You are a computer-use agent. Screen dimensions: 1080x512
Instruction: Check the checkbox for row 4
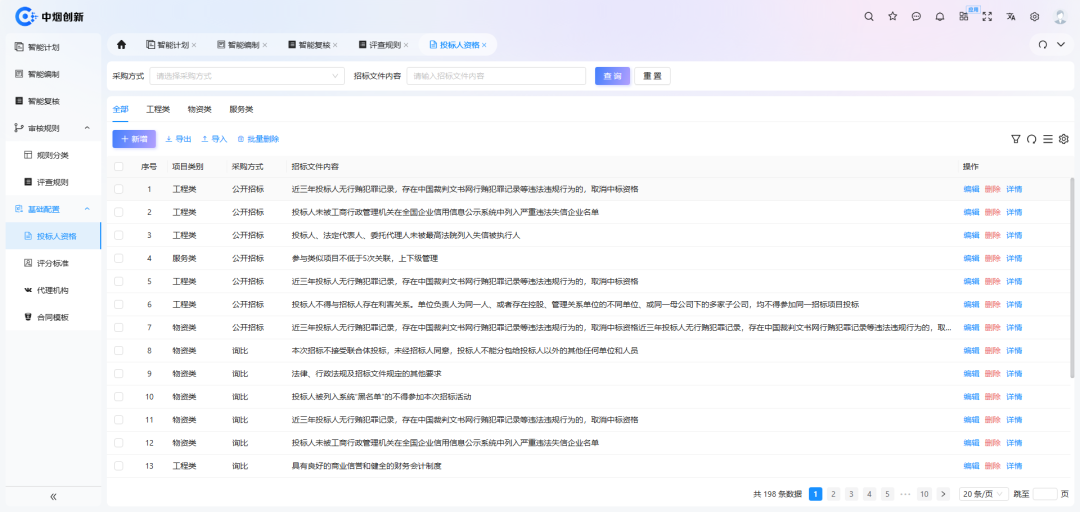point(118,258)
